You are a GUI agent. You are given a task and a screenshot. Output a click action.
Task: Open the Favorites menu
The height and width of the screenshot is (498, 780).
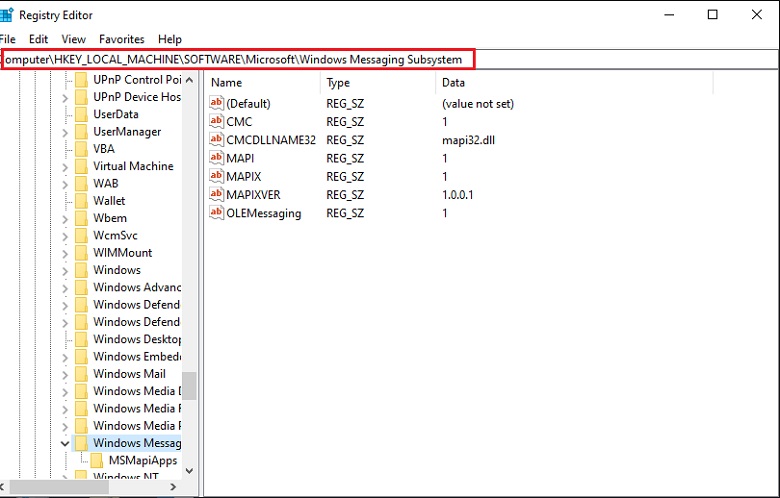121,39
